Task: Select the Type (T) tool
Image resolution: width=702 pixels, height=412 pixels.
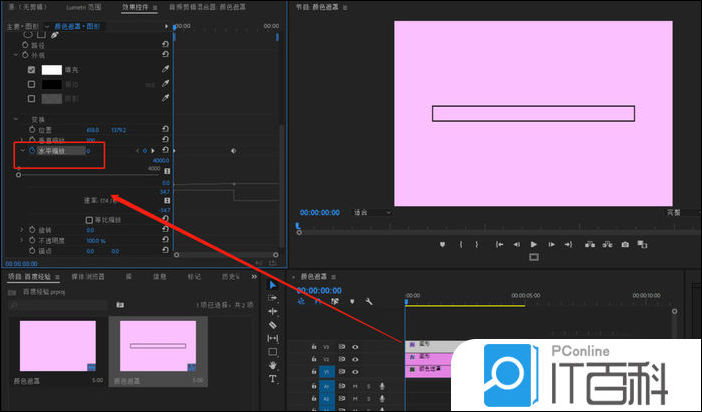Action: point(273,379)
